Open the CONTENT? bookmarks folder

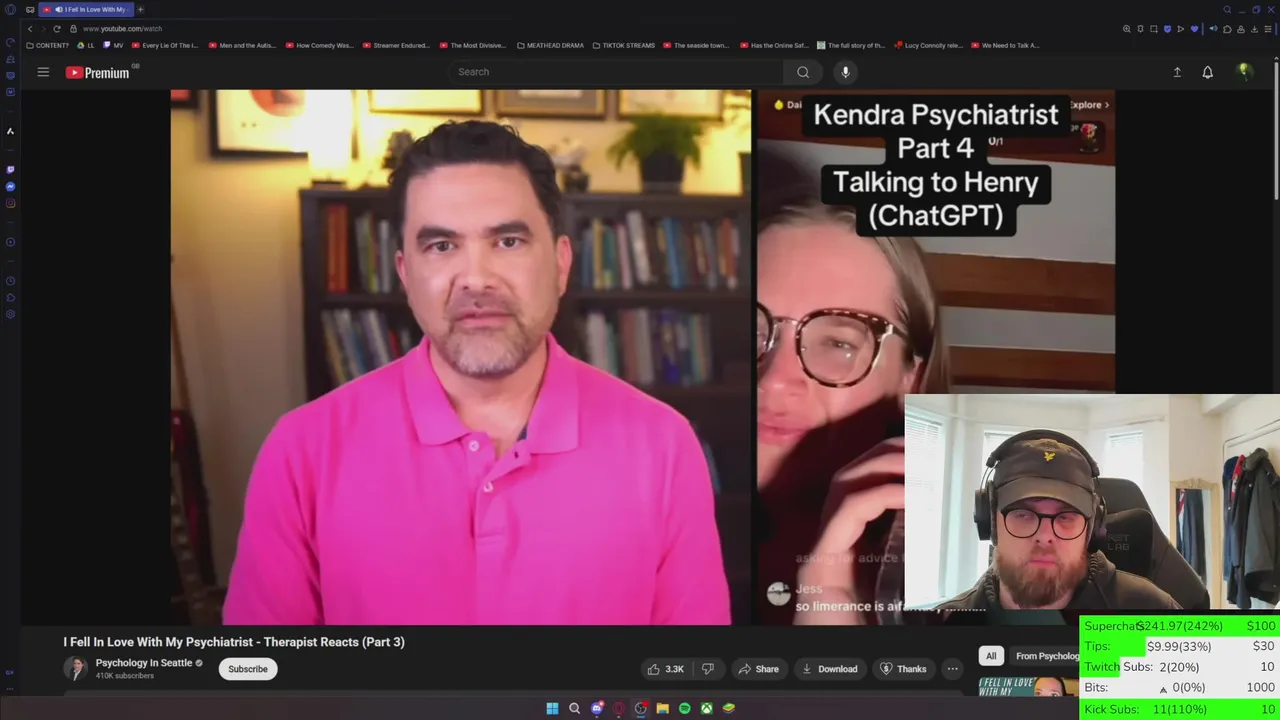[x=47, y=45]
